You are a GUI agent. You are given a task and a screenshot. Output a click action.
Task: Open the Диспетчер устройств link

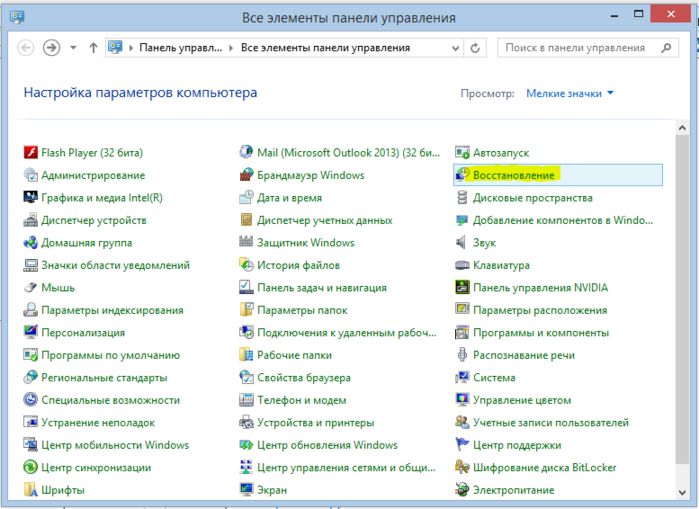(94, 220)
